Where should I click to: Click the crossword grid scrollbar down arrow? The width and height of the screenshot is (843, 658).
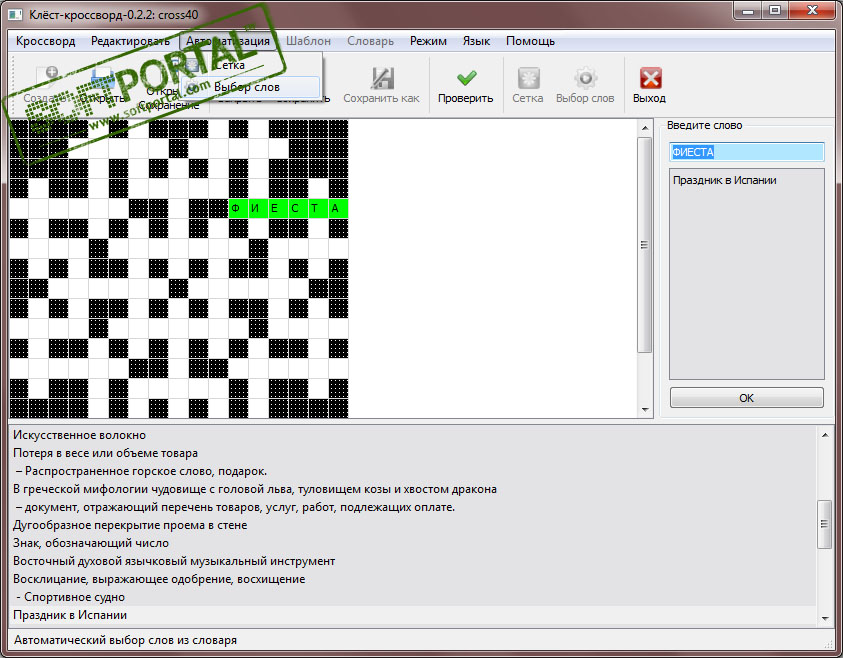(645, 410)
